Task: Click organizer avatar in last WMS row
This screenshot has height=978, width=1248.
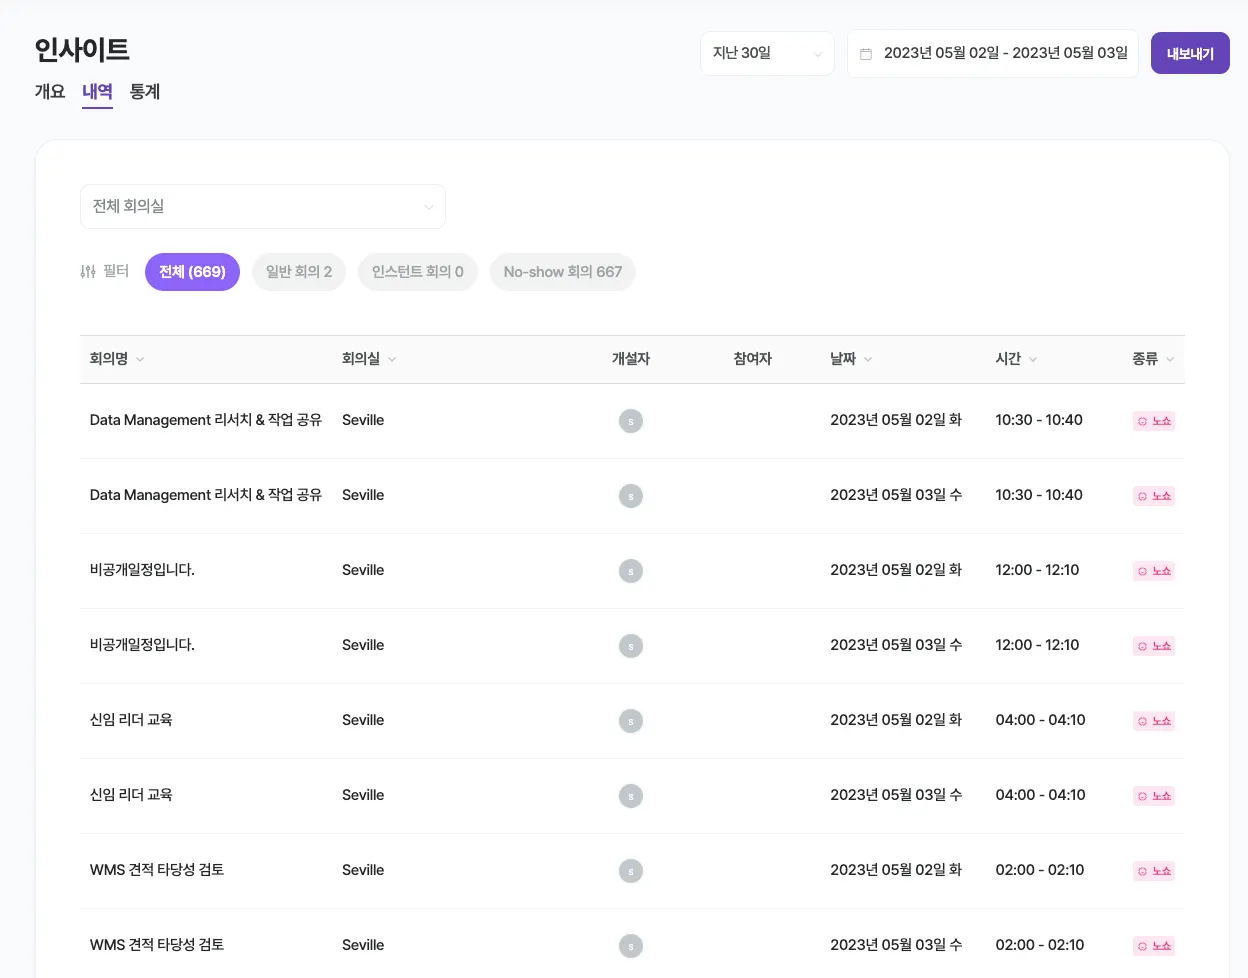Action: (630, 946)
